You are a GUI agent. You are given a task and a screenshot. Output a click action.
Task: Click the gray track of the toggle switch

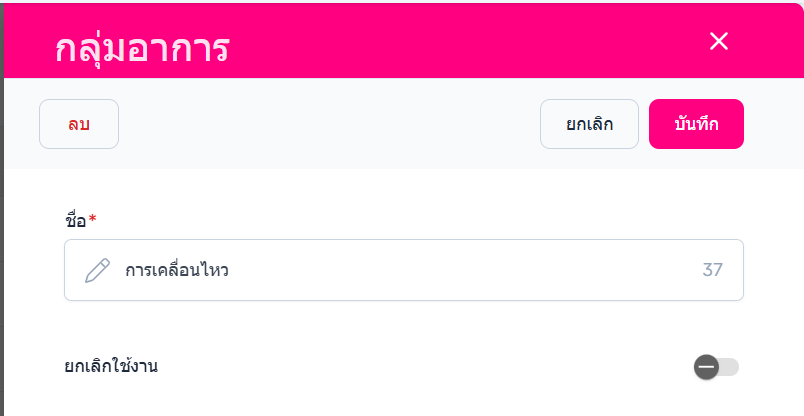pos(730,367)
